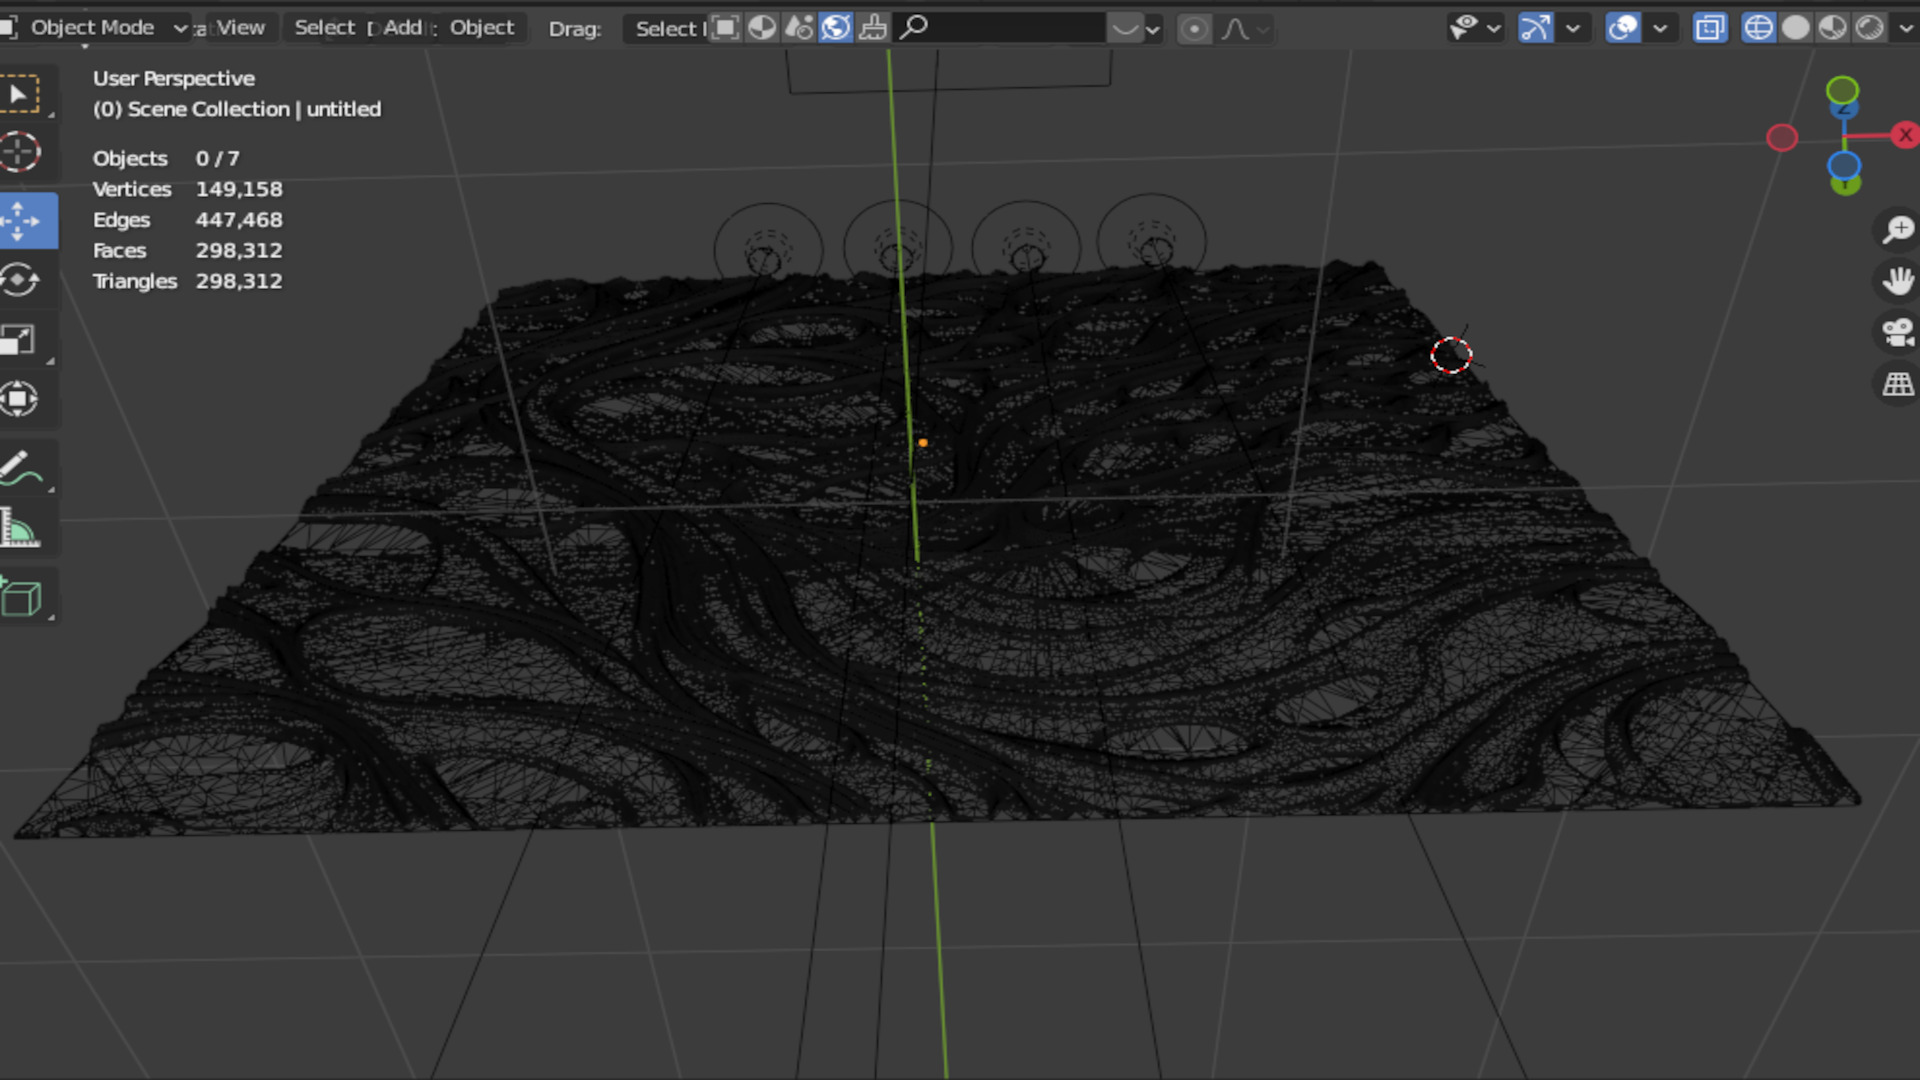Toggle X-ray mode
The image size is (1920, 1080).
pos(1710,28)
